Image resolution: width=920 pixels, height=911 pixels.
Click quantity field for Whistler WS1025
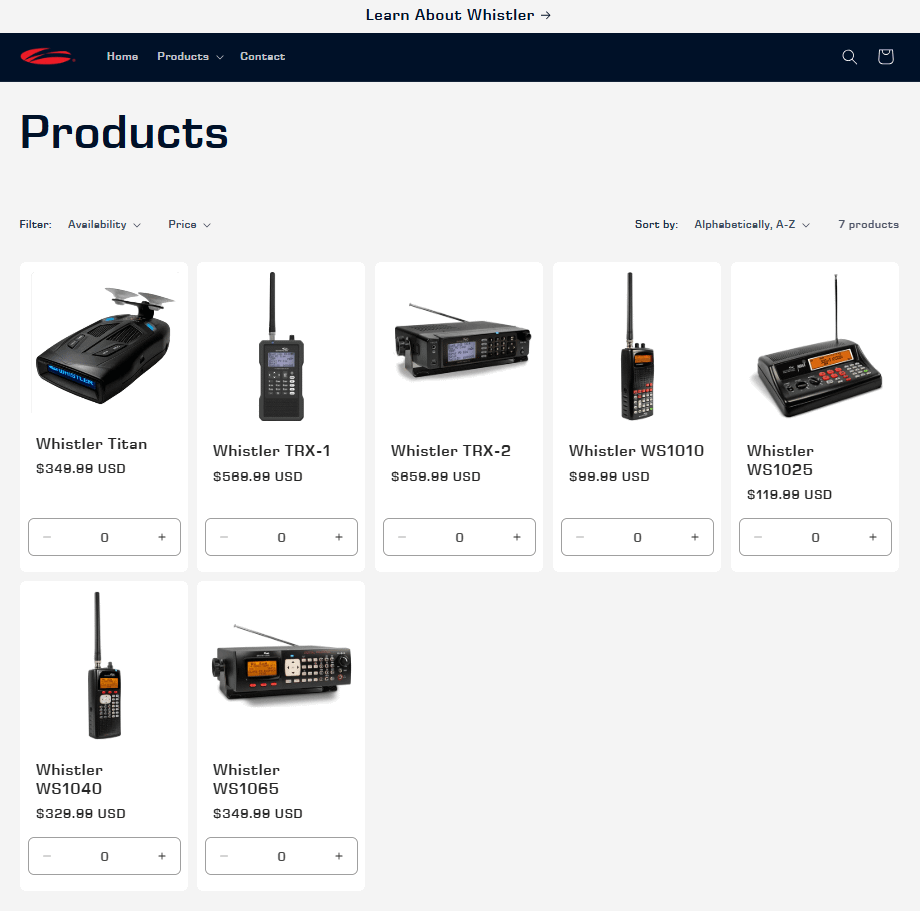pos(816,537)
